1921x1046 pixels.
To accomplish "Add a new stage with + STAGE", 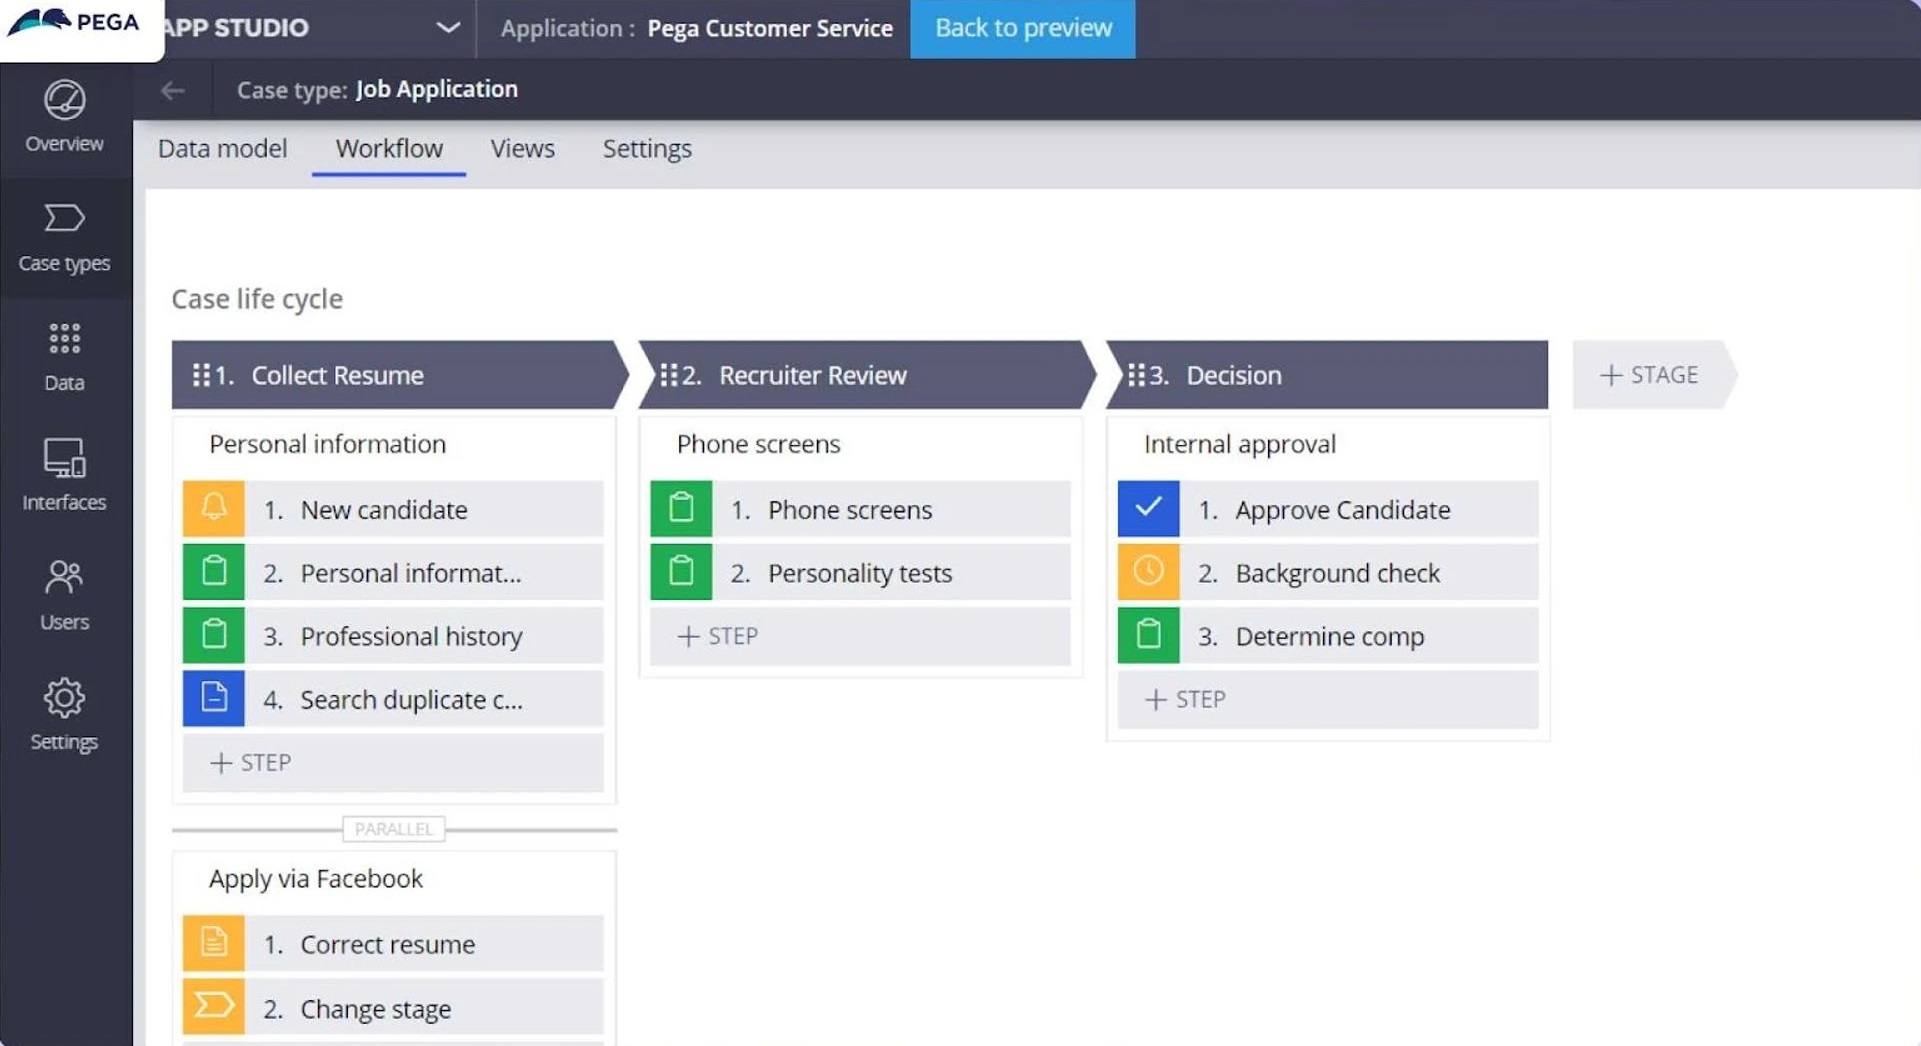I will pos(1650,375).
